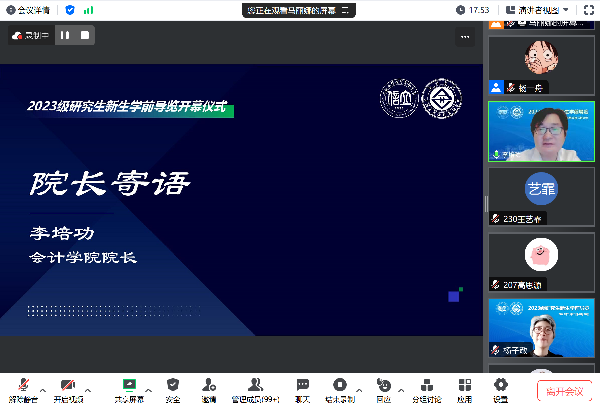
Task: Unmute the microphone
Action: pos(22,386)
